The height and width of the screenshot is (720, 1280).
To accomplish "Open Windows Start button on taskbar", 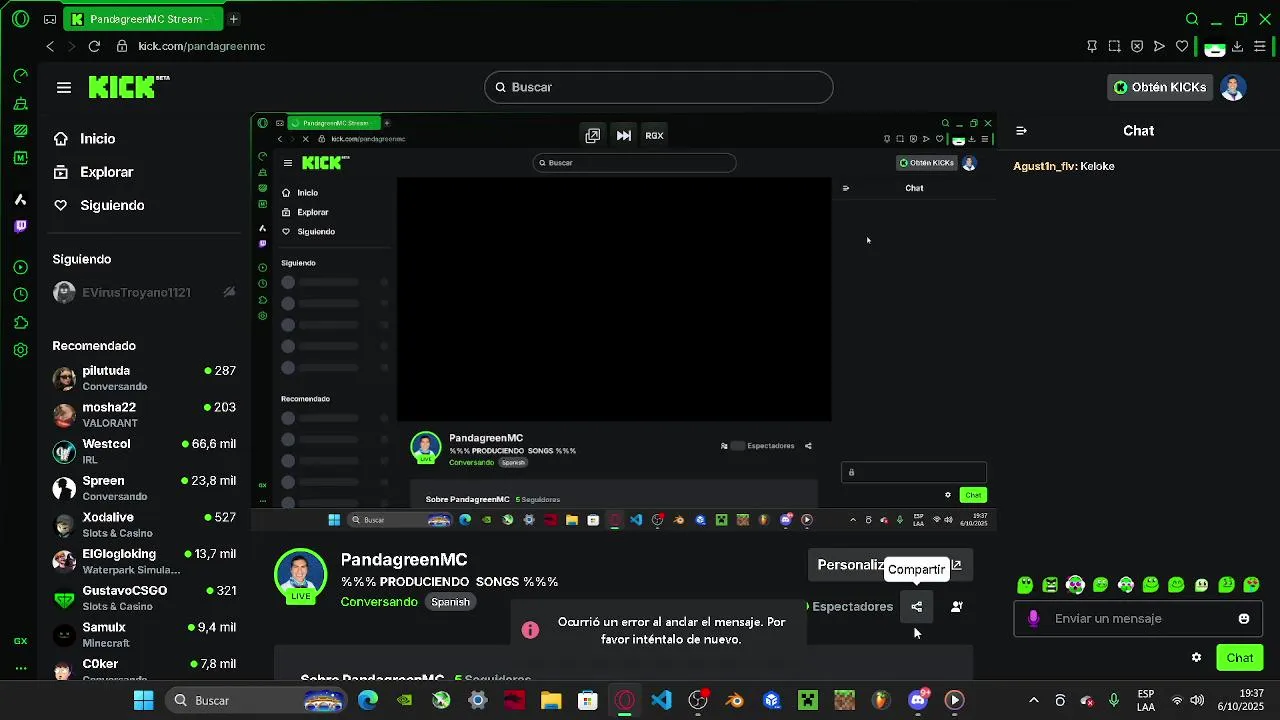I will pyautogui.click(x=143, y=700).
